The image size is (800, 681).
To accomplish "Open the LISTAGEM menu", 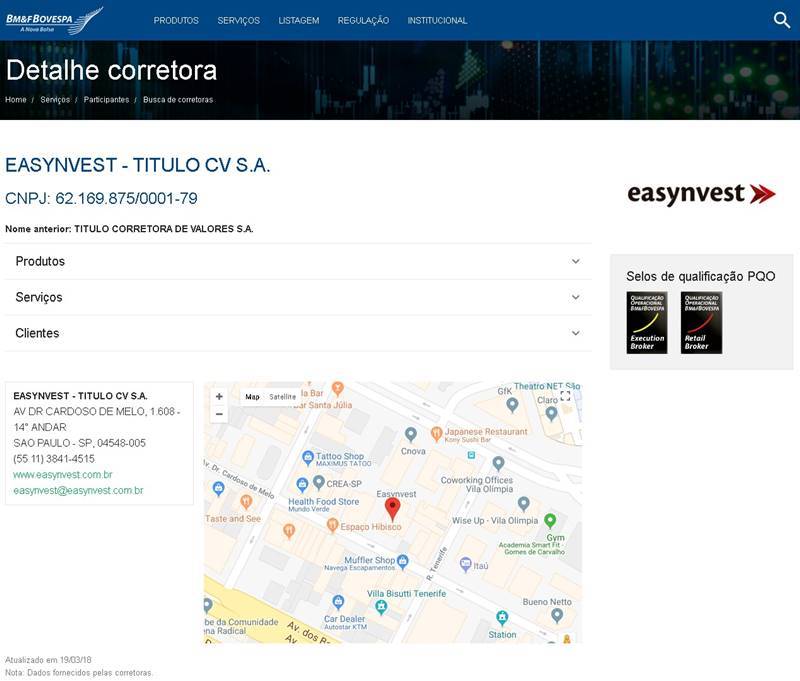I will click(x=298, y=20).
